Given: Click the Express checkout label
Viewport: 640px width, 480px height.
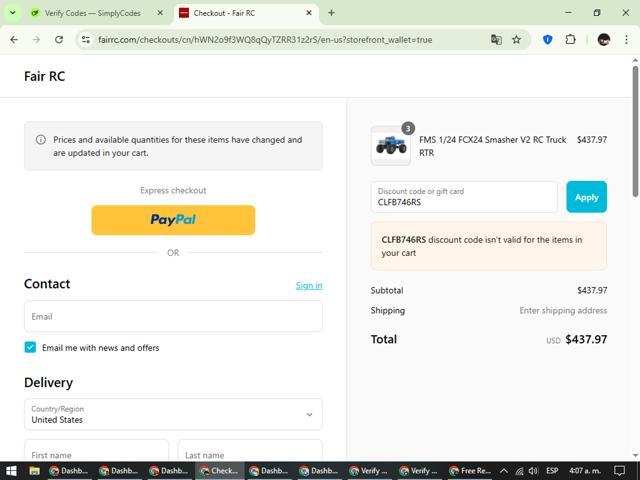Looking at the screenshot, I should [x=173, y=190].
